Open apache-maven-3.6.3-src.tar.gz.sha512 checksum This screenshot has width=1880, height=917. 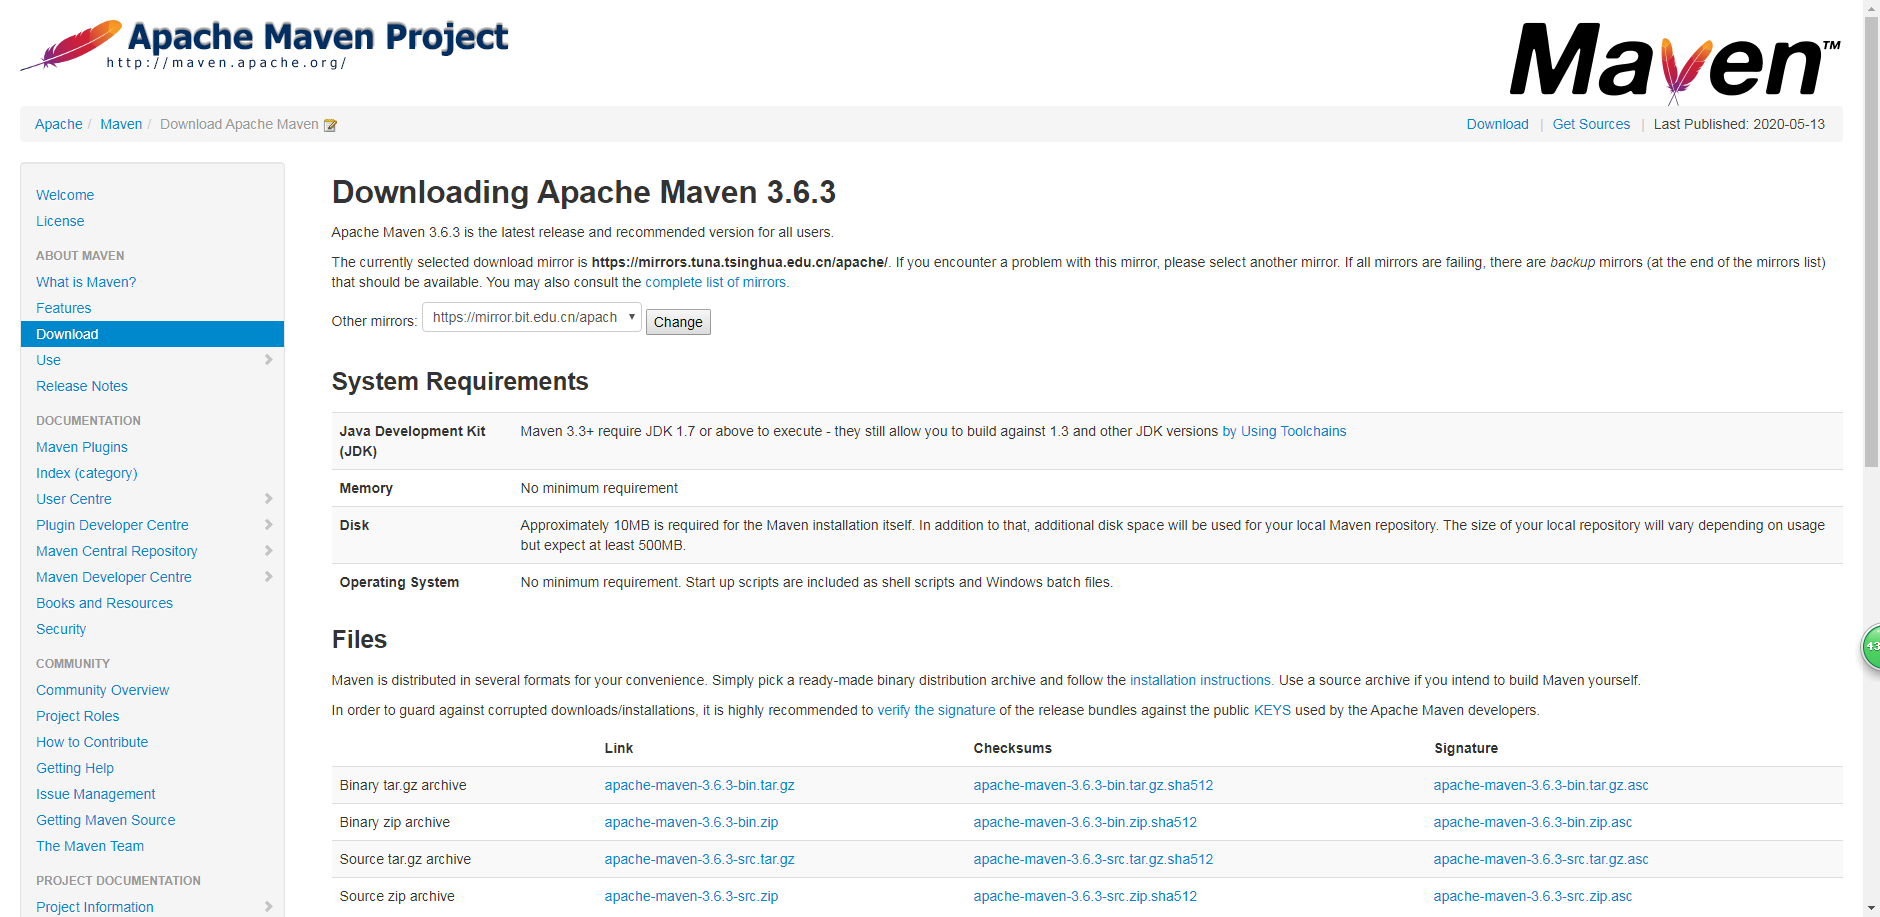[x=1093, y=859]
